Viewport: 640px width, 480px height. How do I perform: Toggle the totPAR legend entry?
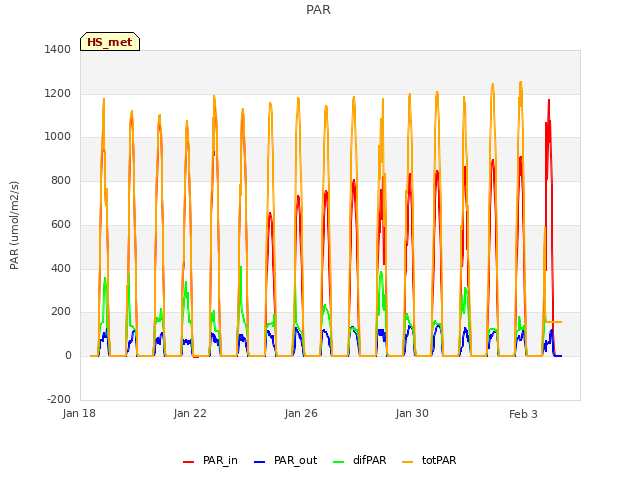pos(429,460)
